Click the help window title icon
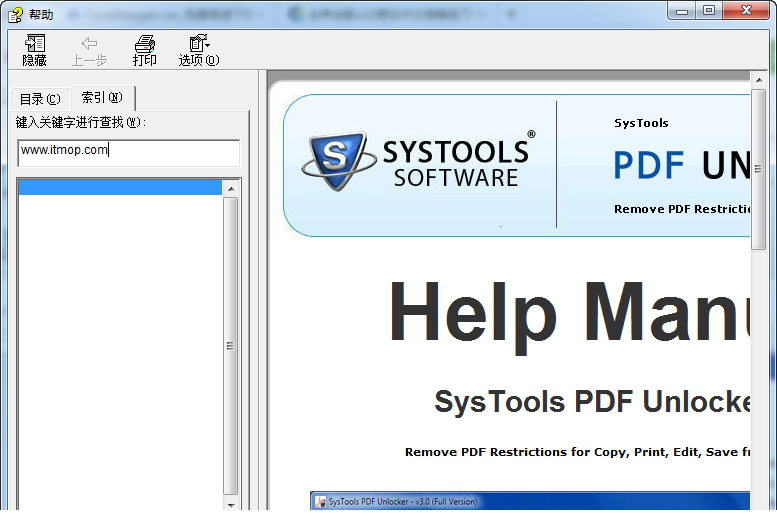Image resolution: width=777 pixels, height=530 pixels. coord(15,15)
